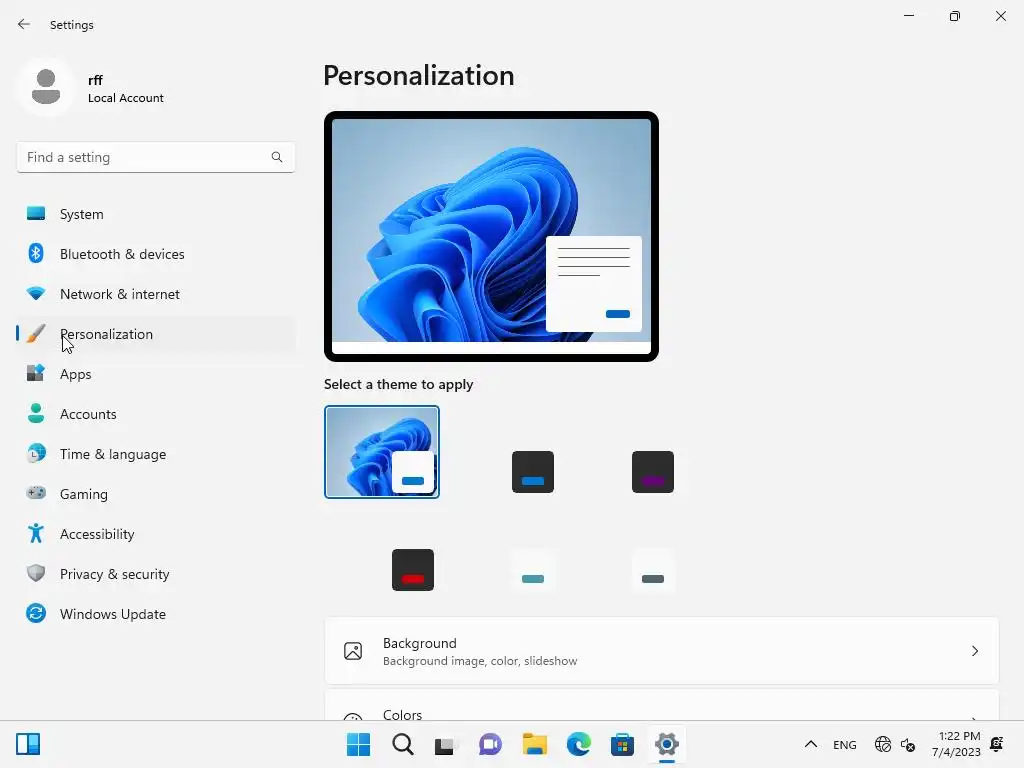The width and height of the screenshot is (1024, 768).
Task: Open Accounts settings
Action: click(x=156, y=414)
